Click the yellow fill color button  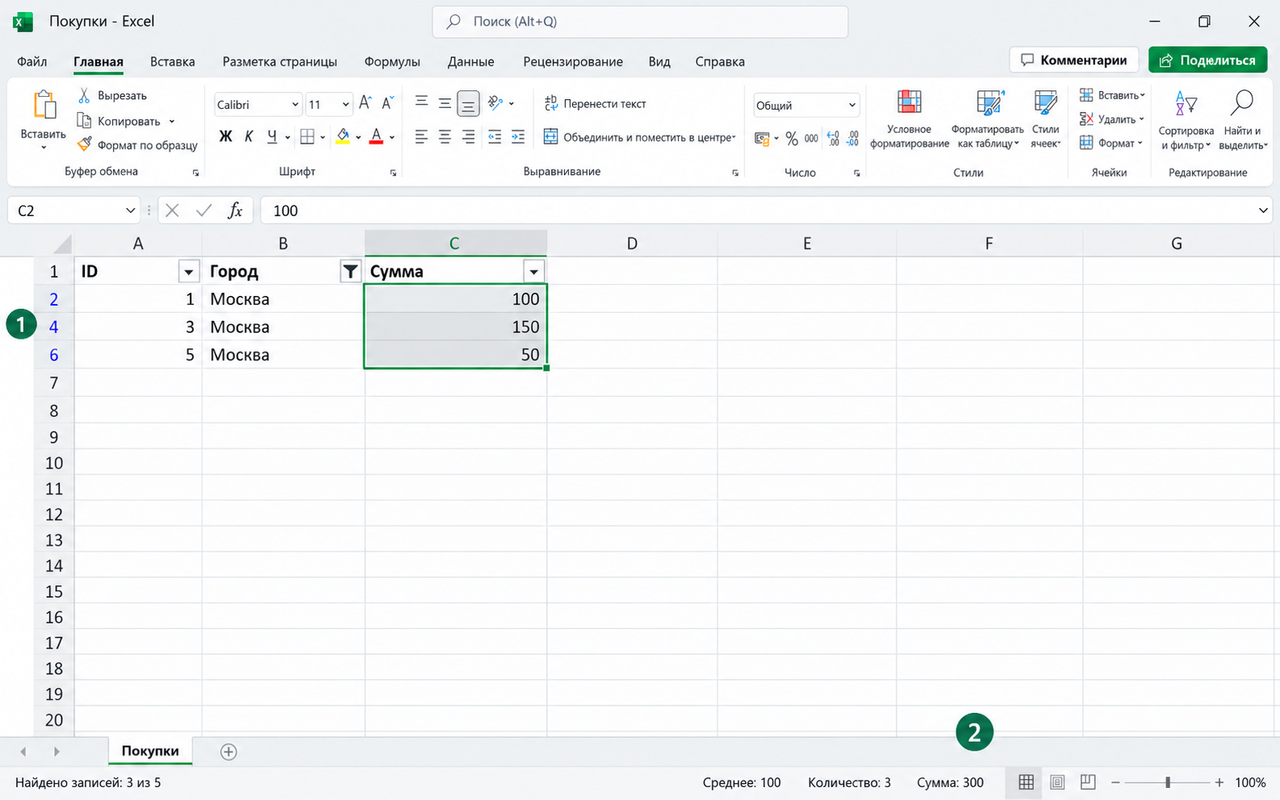click(x=343, y=137)
